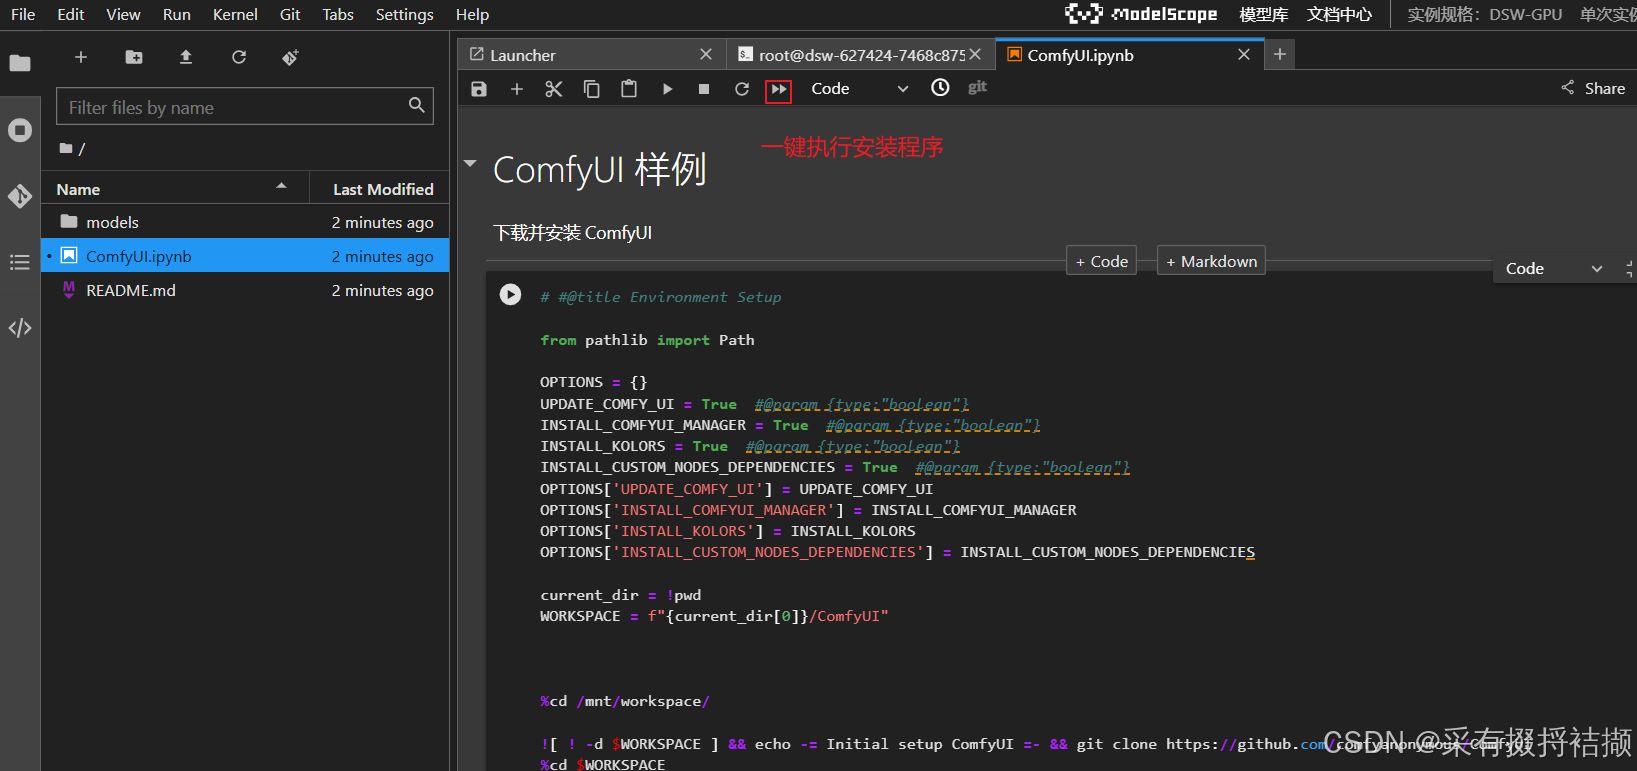Add a code cell with + Code
Viewport: 1637px width, 771px height.
pyautogui.click(x=1101, y=261)
